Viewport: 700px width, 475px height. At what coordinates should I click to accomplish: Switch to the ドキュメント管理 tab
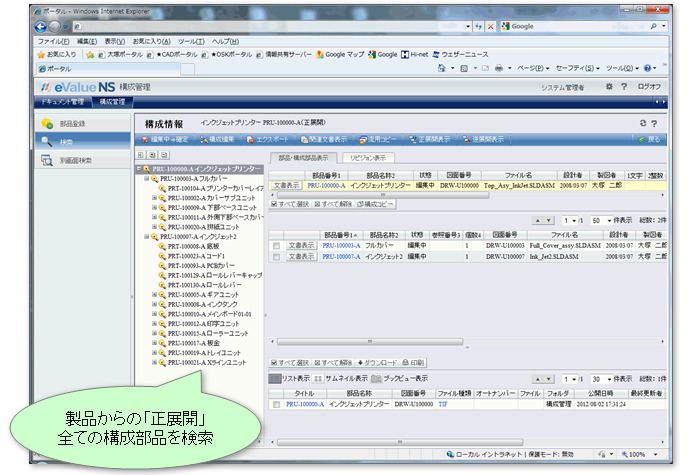coord(62,102)
